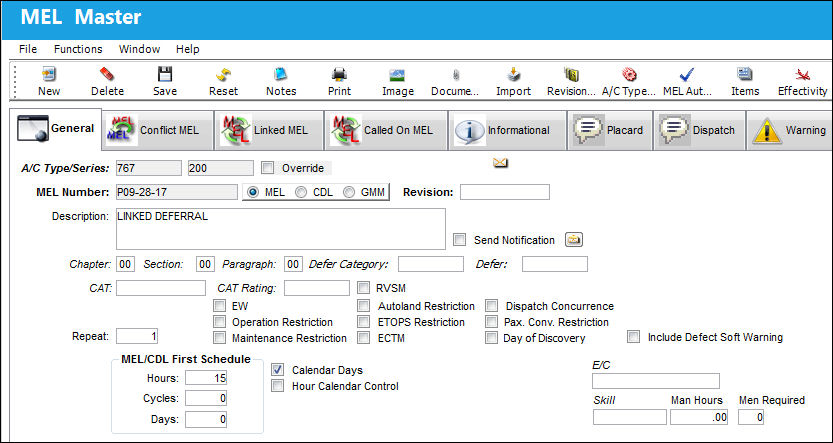Image resolution: width=833 pixels, height=443 pixels.
Task: Click the New toolbar icon
Action: pyautogui.click(x=49, y=82)
